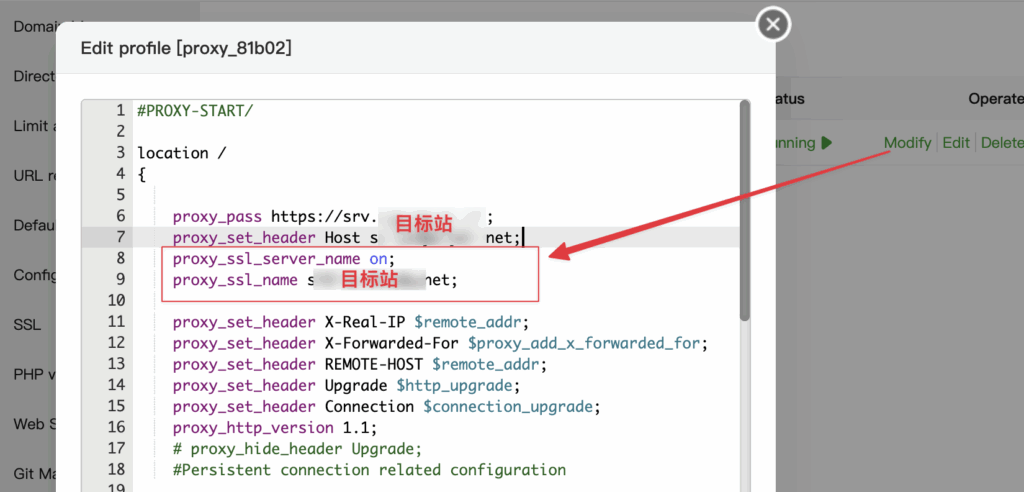Click the #PROXY-START/ comment line

[195, 111]
